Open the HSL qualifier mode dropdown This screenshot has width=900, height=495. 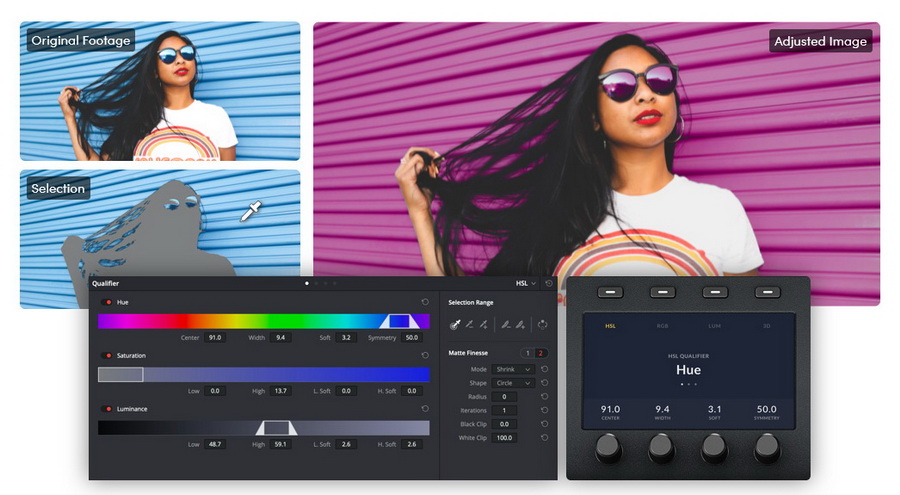tap(526, 283)
